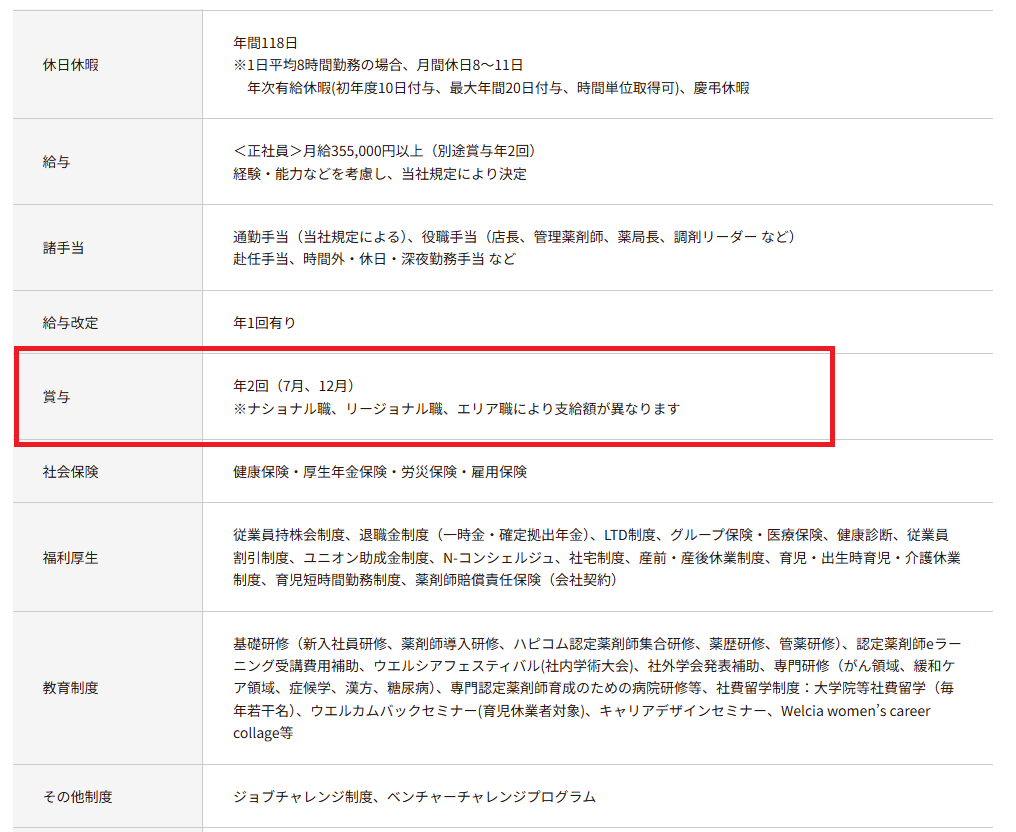The width and height of the screenshot is (1016, 832).
Task: Click the 休日休暇 row header
Action: [x=71, y=65]
